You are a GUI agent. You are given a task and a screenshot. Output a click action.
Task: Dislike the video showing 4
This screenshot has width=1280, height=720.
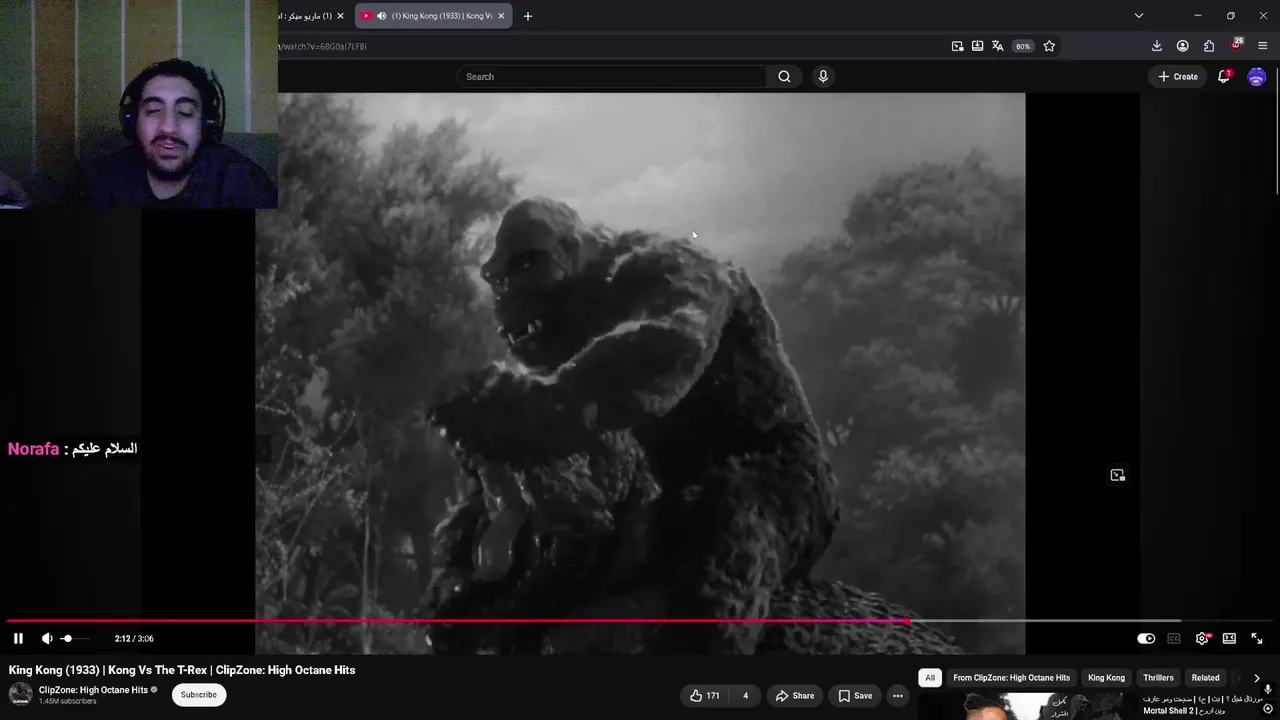point(745,696)
